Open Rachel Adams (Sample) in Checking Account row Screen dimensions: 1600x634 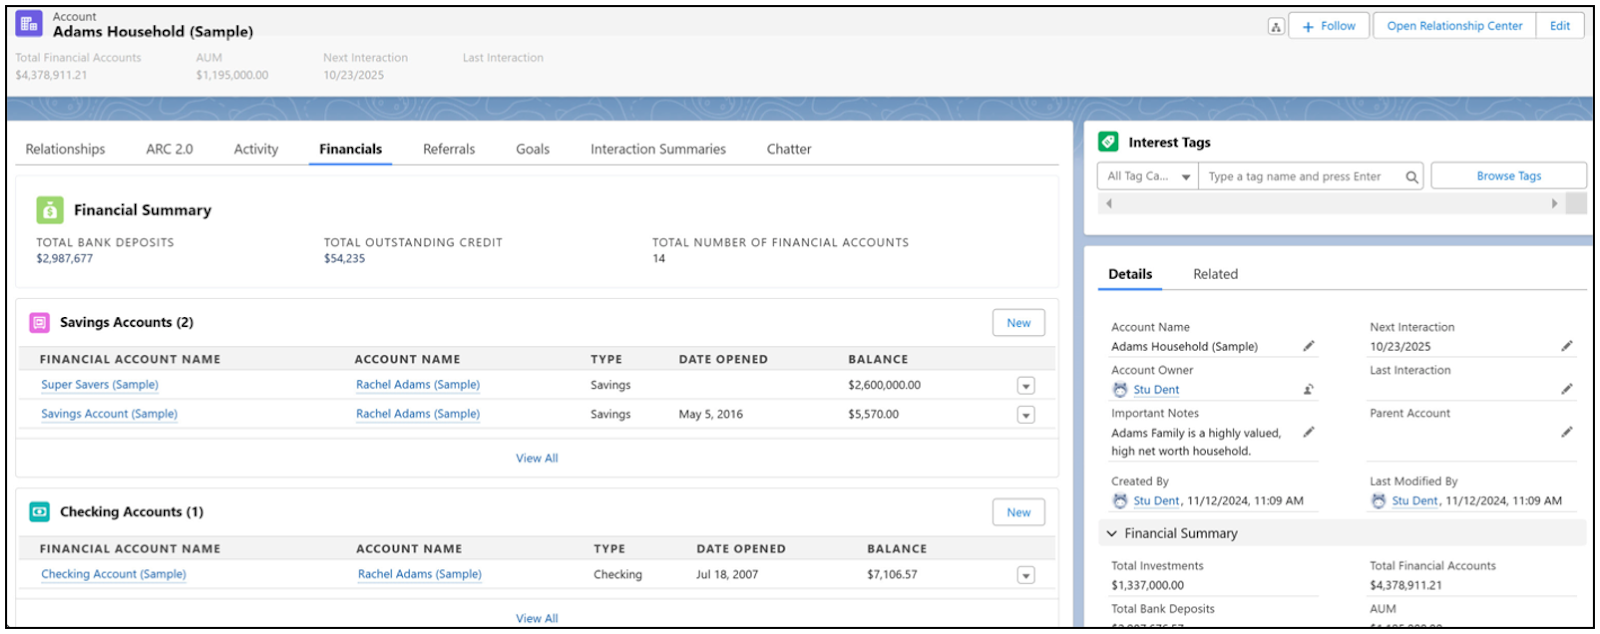(420, 574)
